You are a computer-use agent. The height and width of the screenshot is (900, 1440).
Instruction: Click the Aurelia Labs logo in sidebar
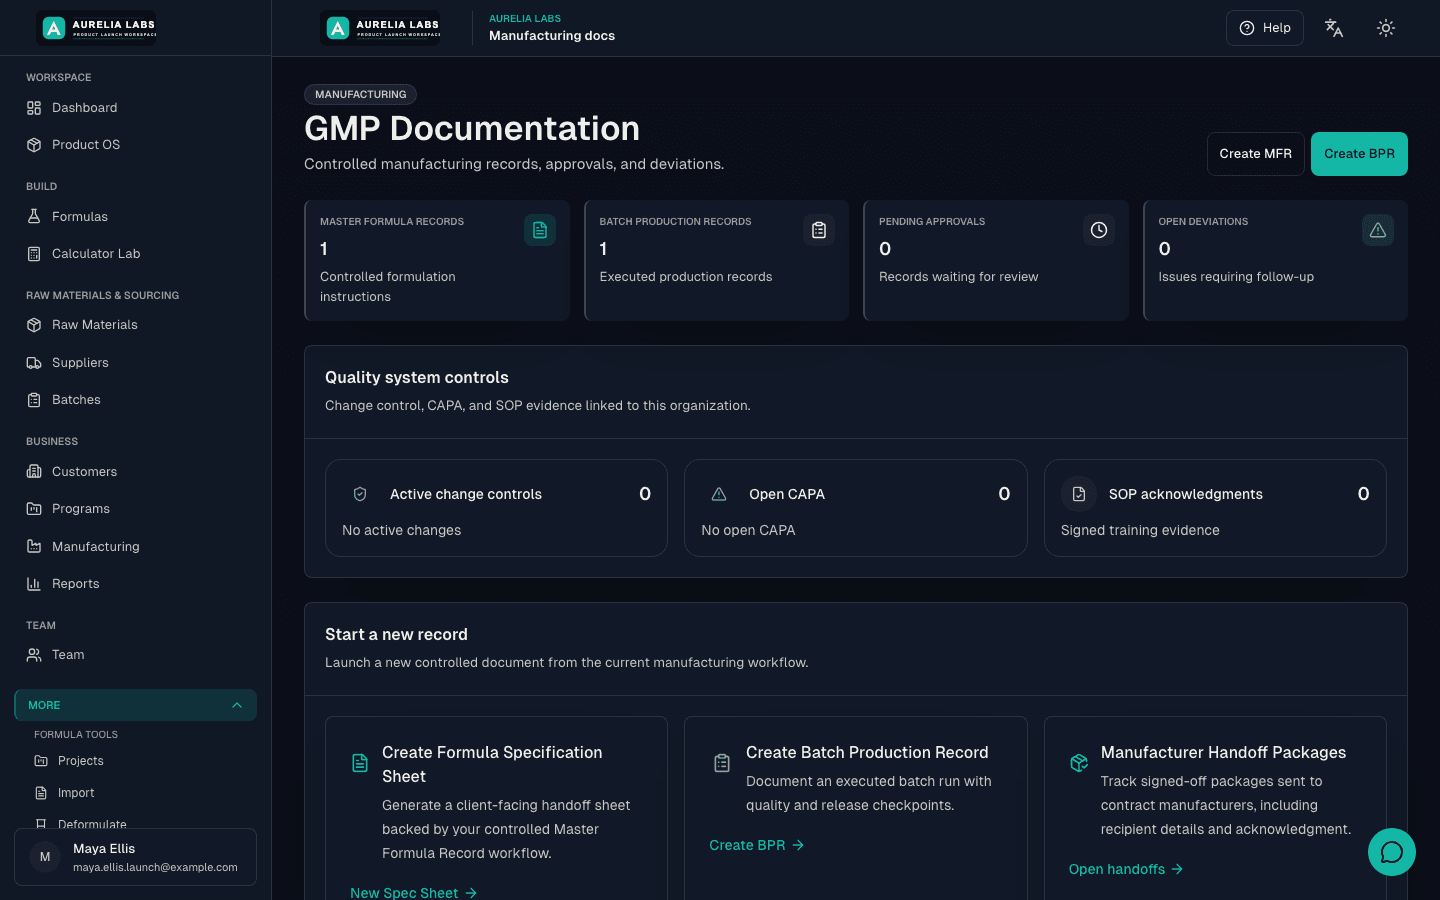(97, 28)
